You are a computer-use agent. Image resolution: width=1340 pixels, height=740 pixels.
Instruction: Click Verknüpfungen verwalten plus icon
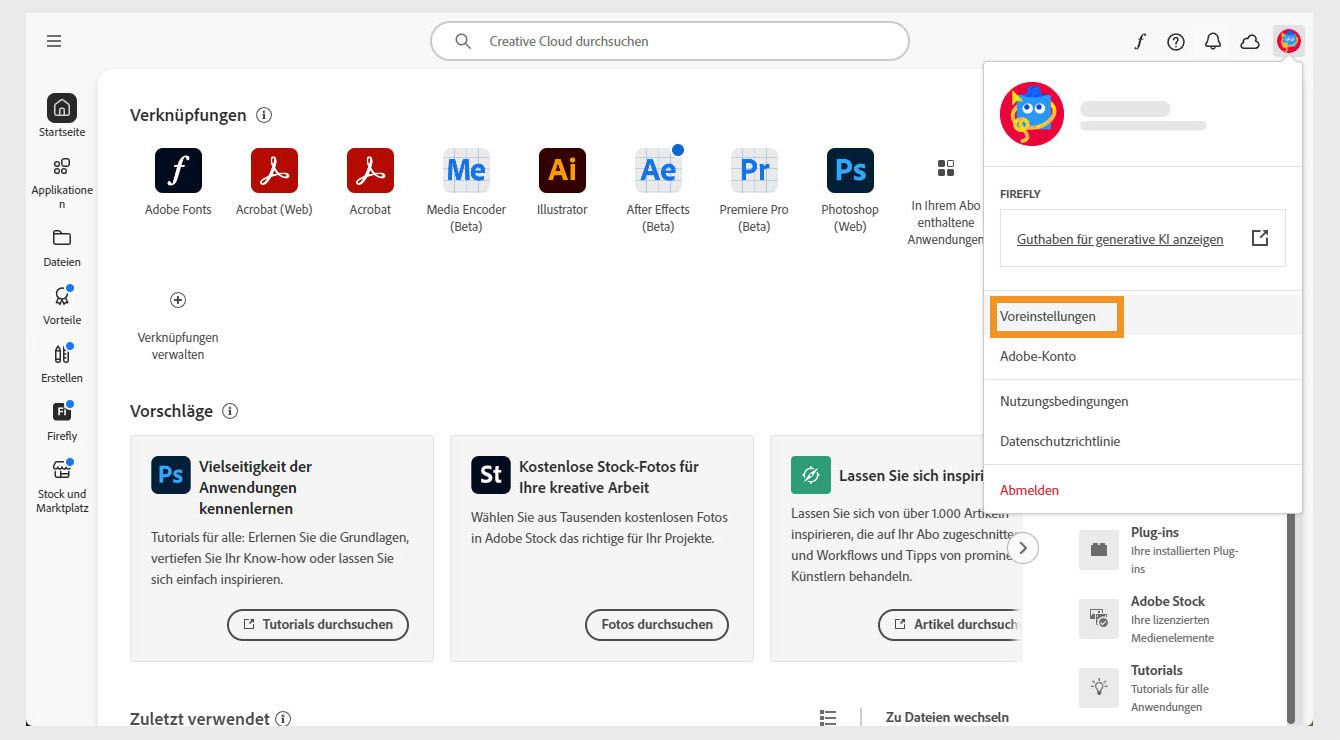click(178, 300)
